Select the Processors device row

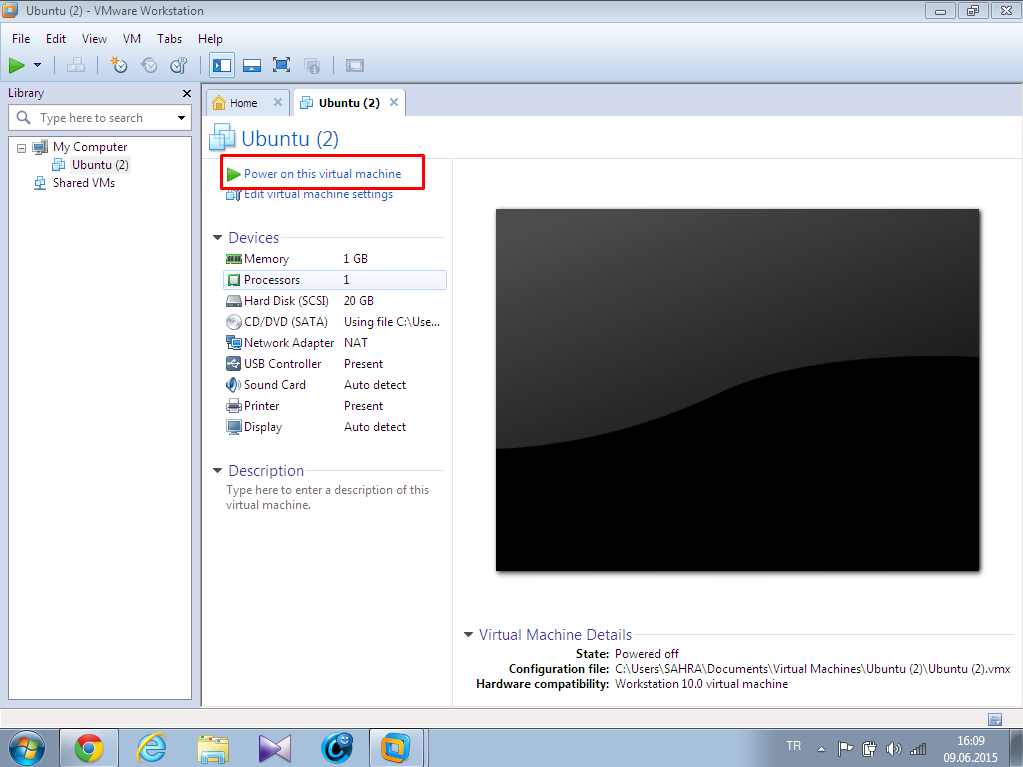[x=335, y=280]
